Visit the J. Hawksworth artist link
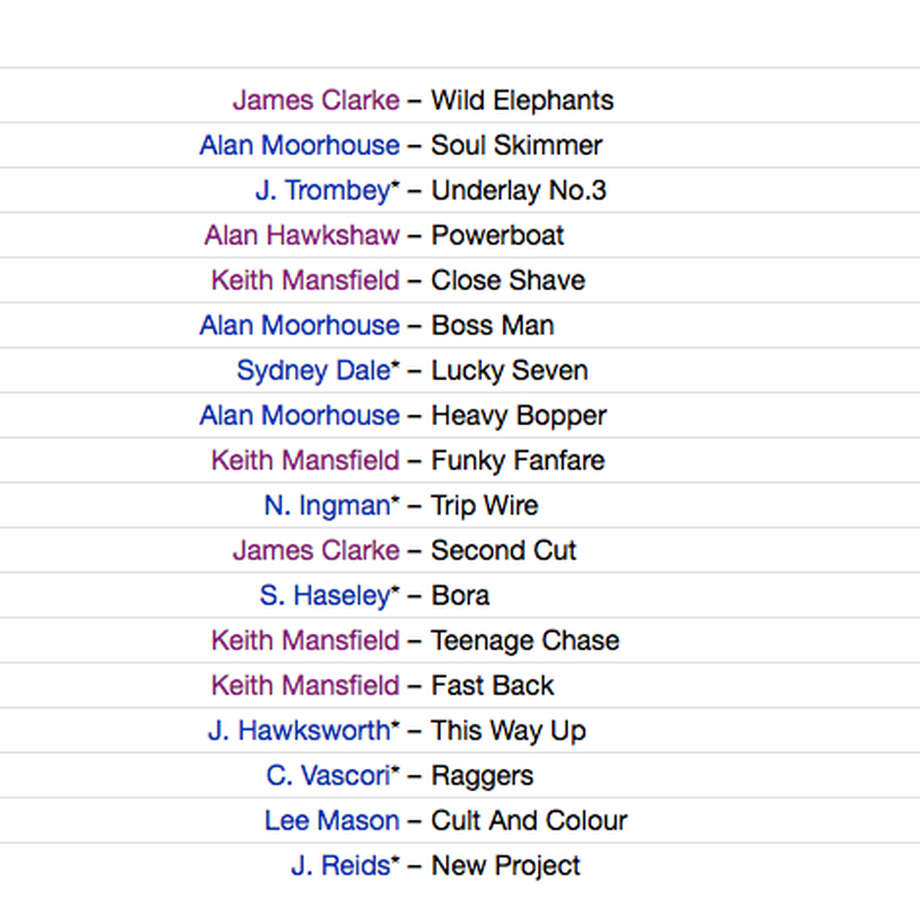Screen dimensions: 920x920 tap(300, 731)
